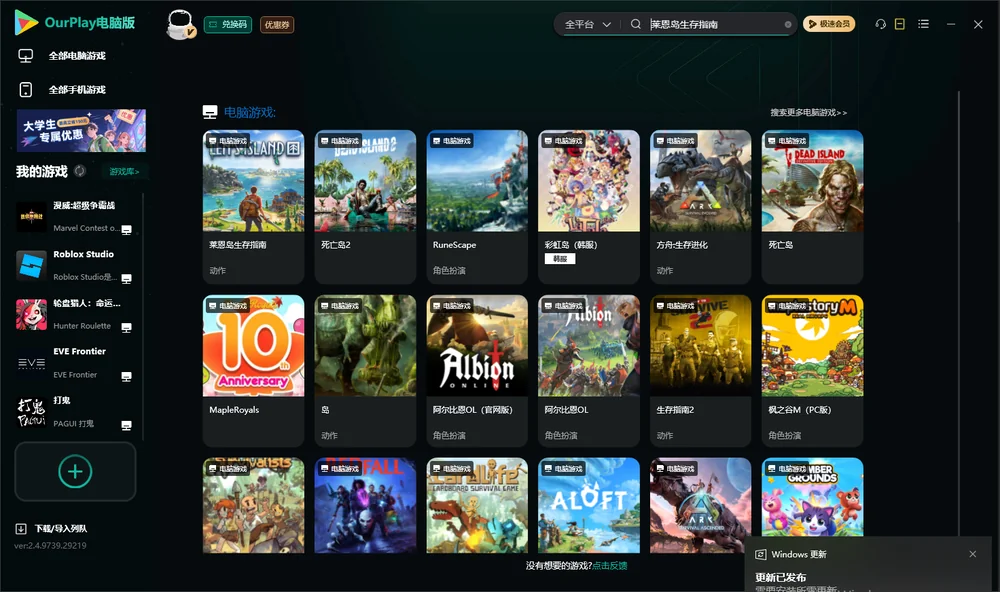
Task: Click the add game plus button
Action: coord(75,472)
